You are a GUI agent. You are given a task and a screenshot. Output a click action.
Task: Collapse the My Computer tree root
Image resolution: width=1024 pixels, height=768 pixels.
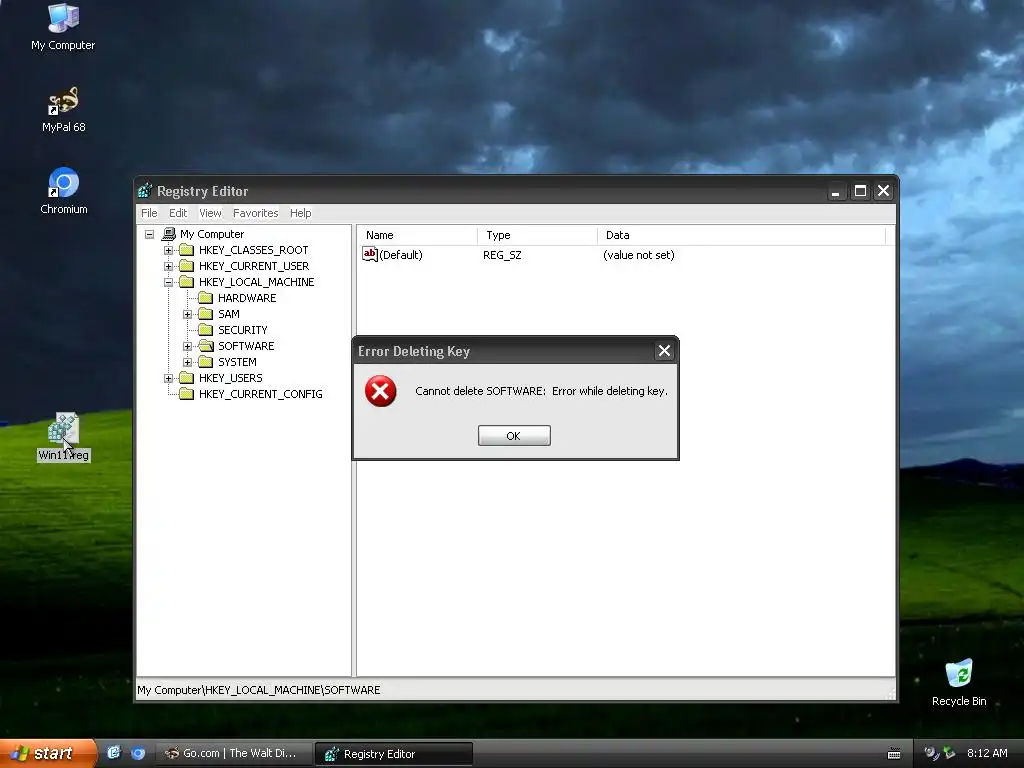point(150,234)
